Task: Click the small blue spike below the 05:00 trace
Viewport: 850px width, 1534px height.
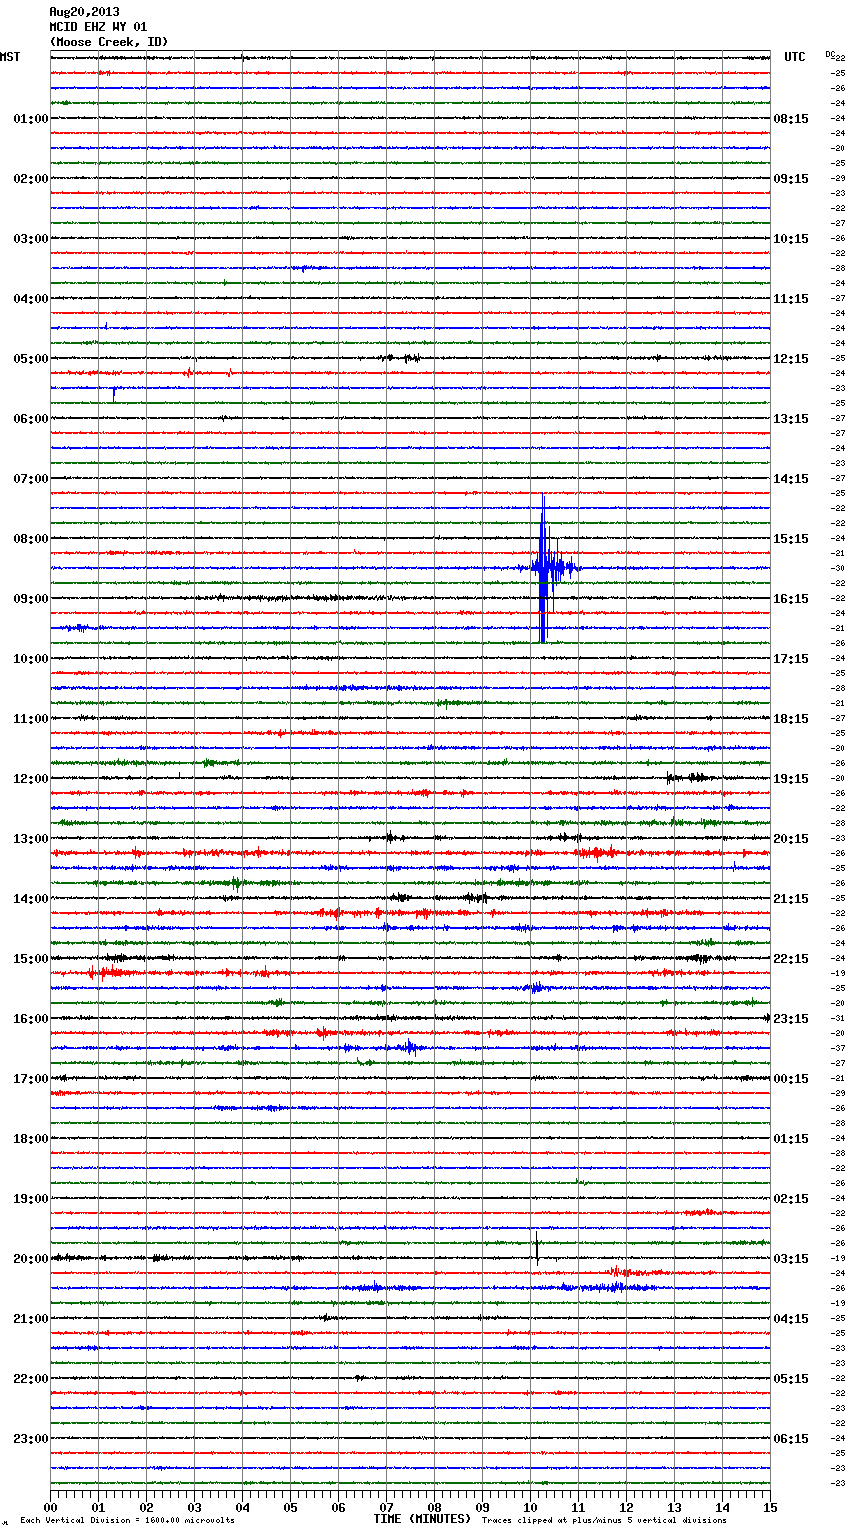Action: [x=114, y=393]
